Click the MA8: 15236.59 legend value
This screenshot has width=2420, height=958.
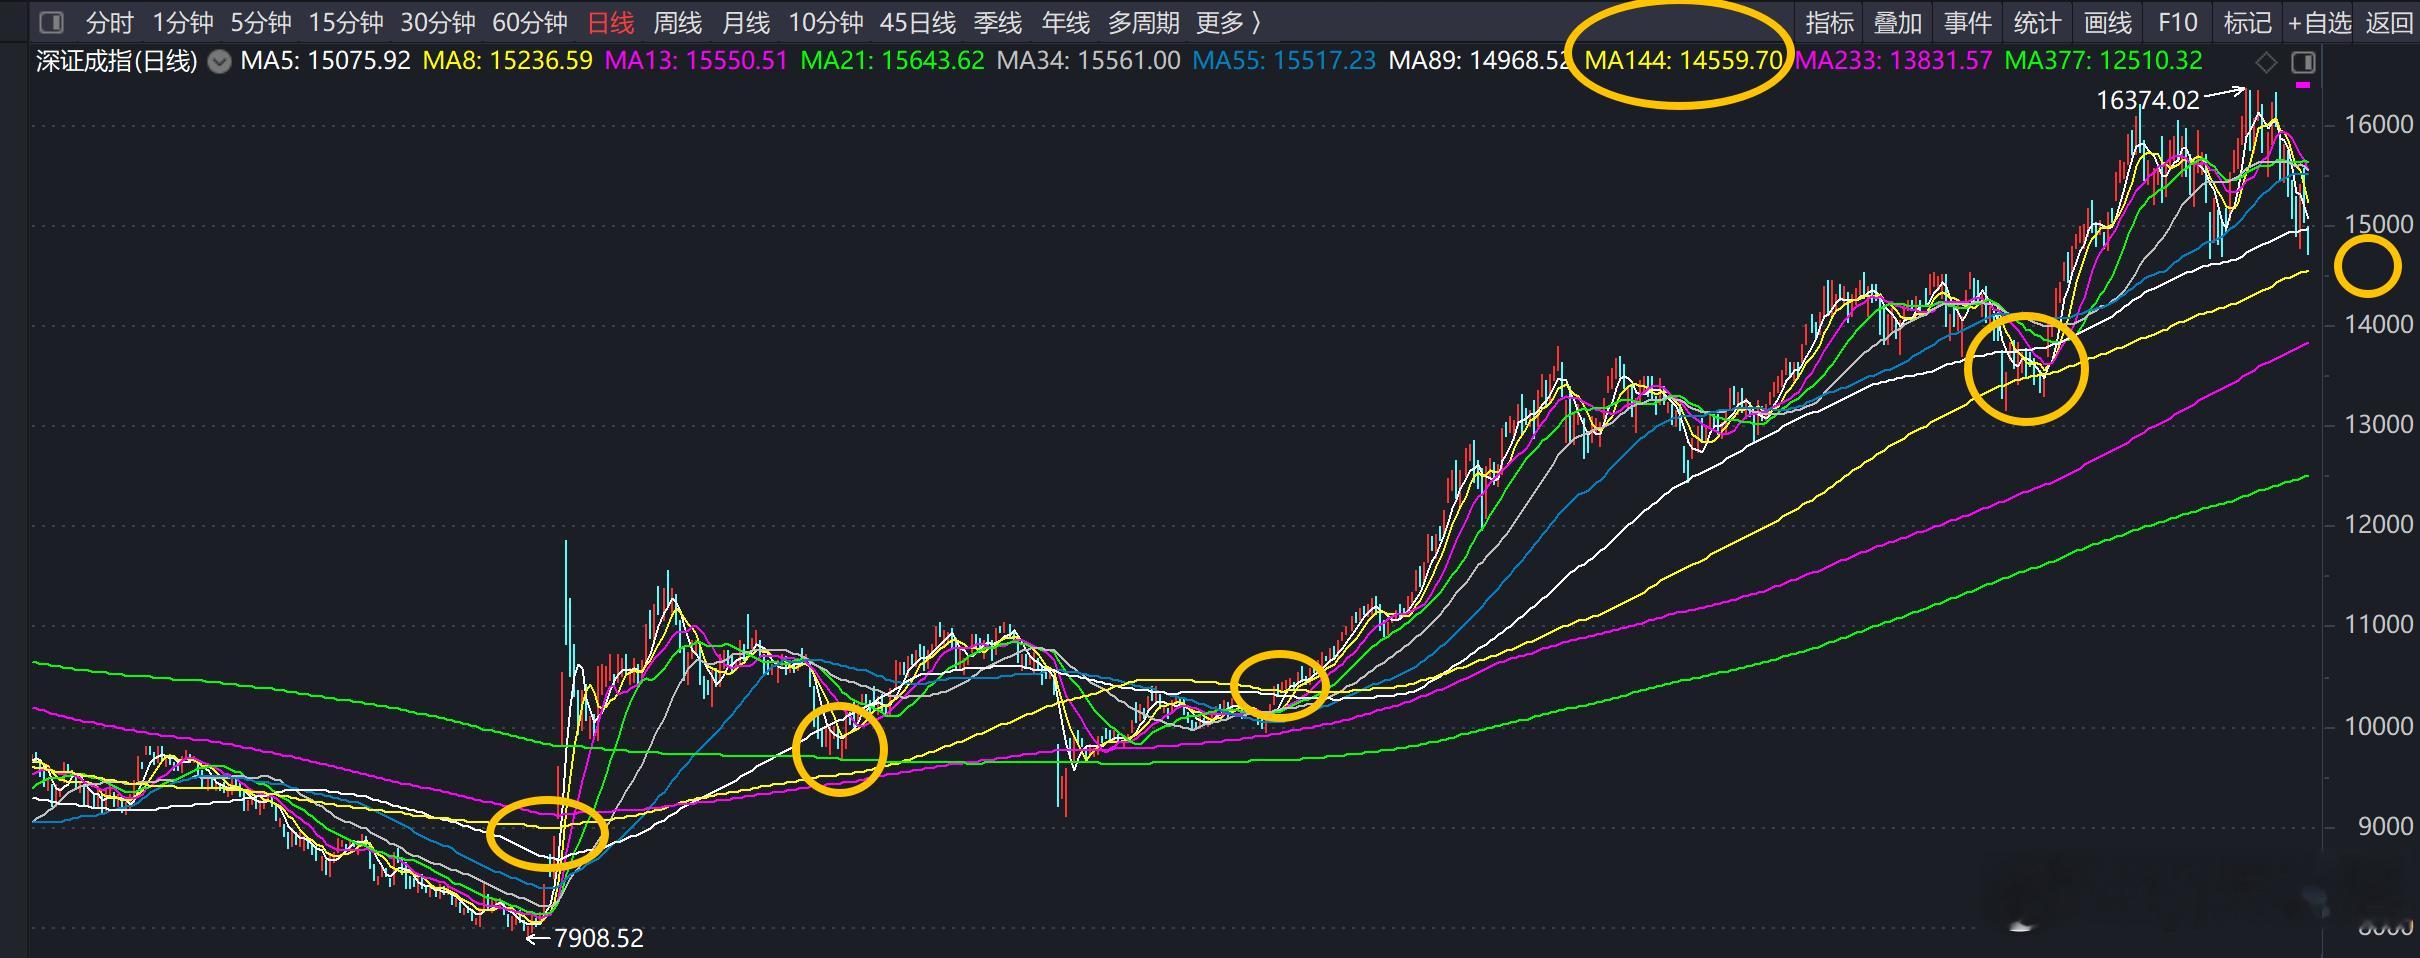[508, 61]
